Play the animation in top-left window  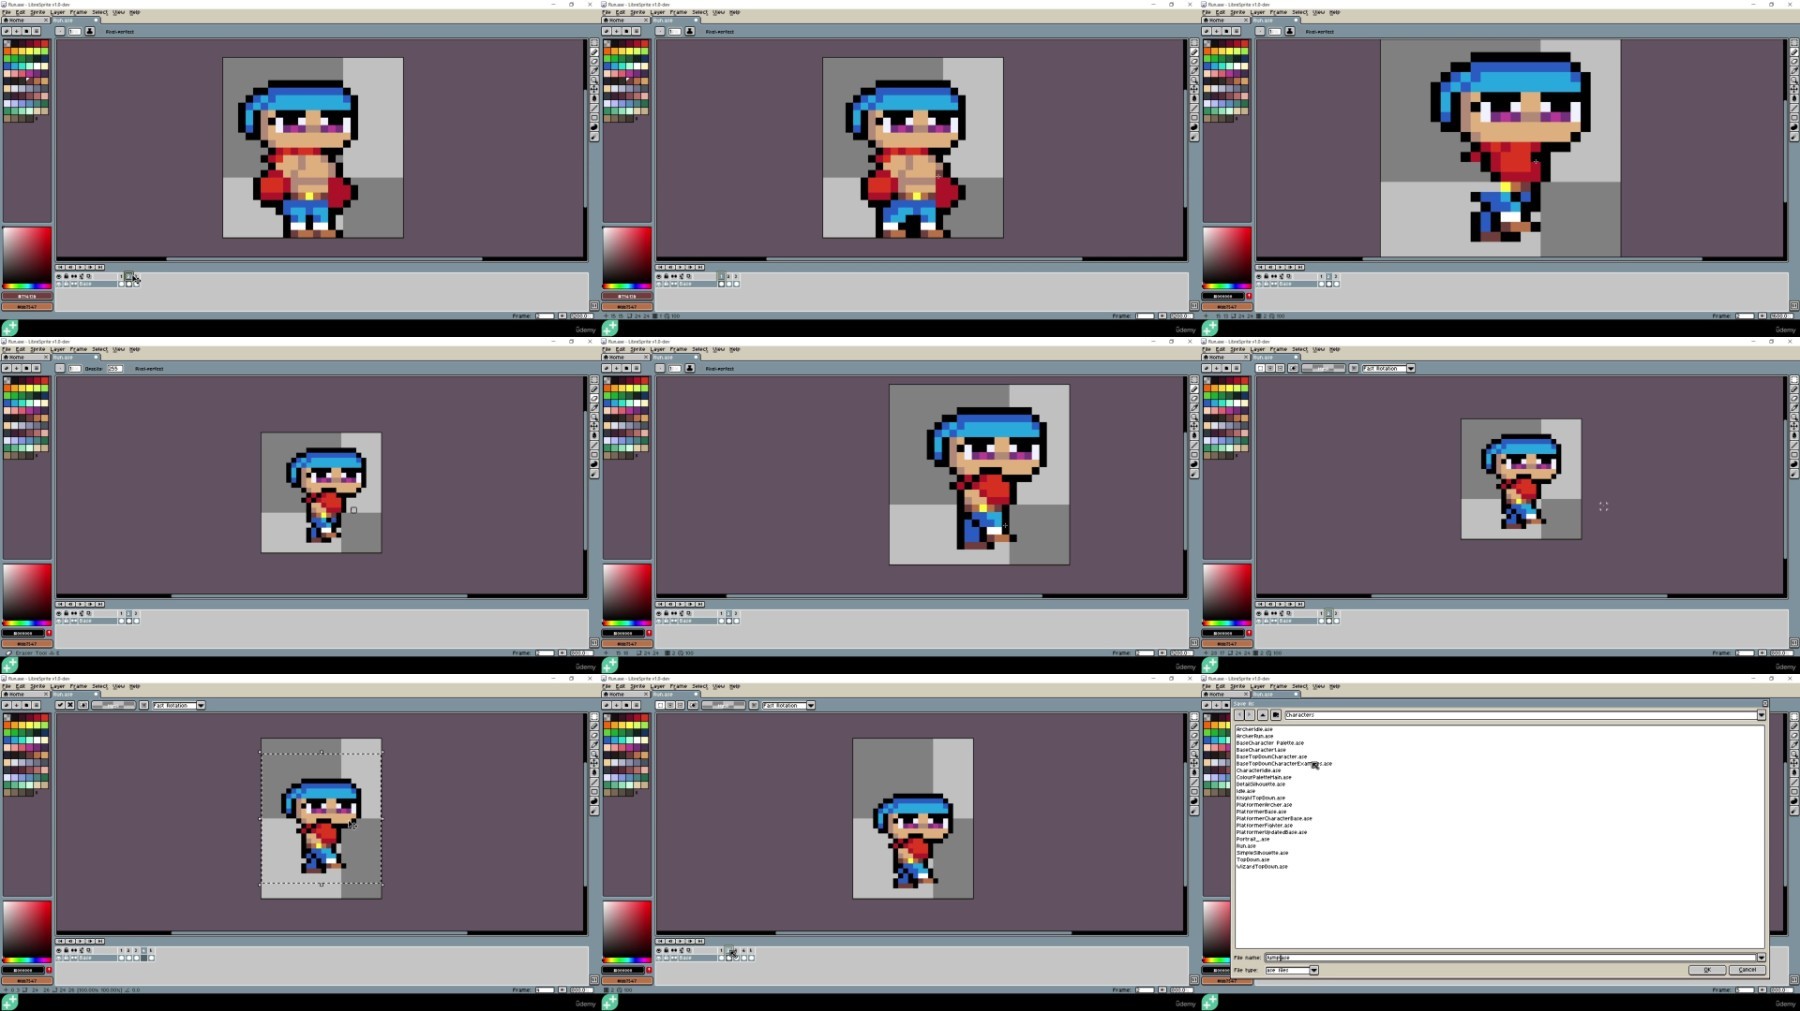point(80,267)
